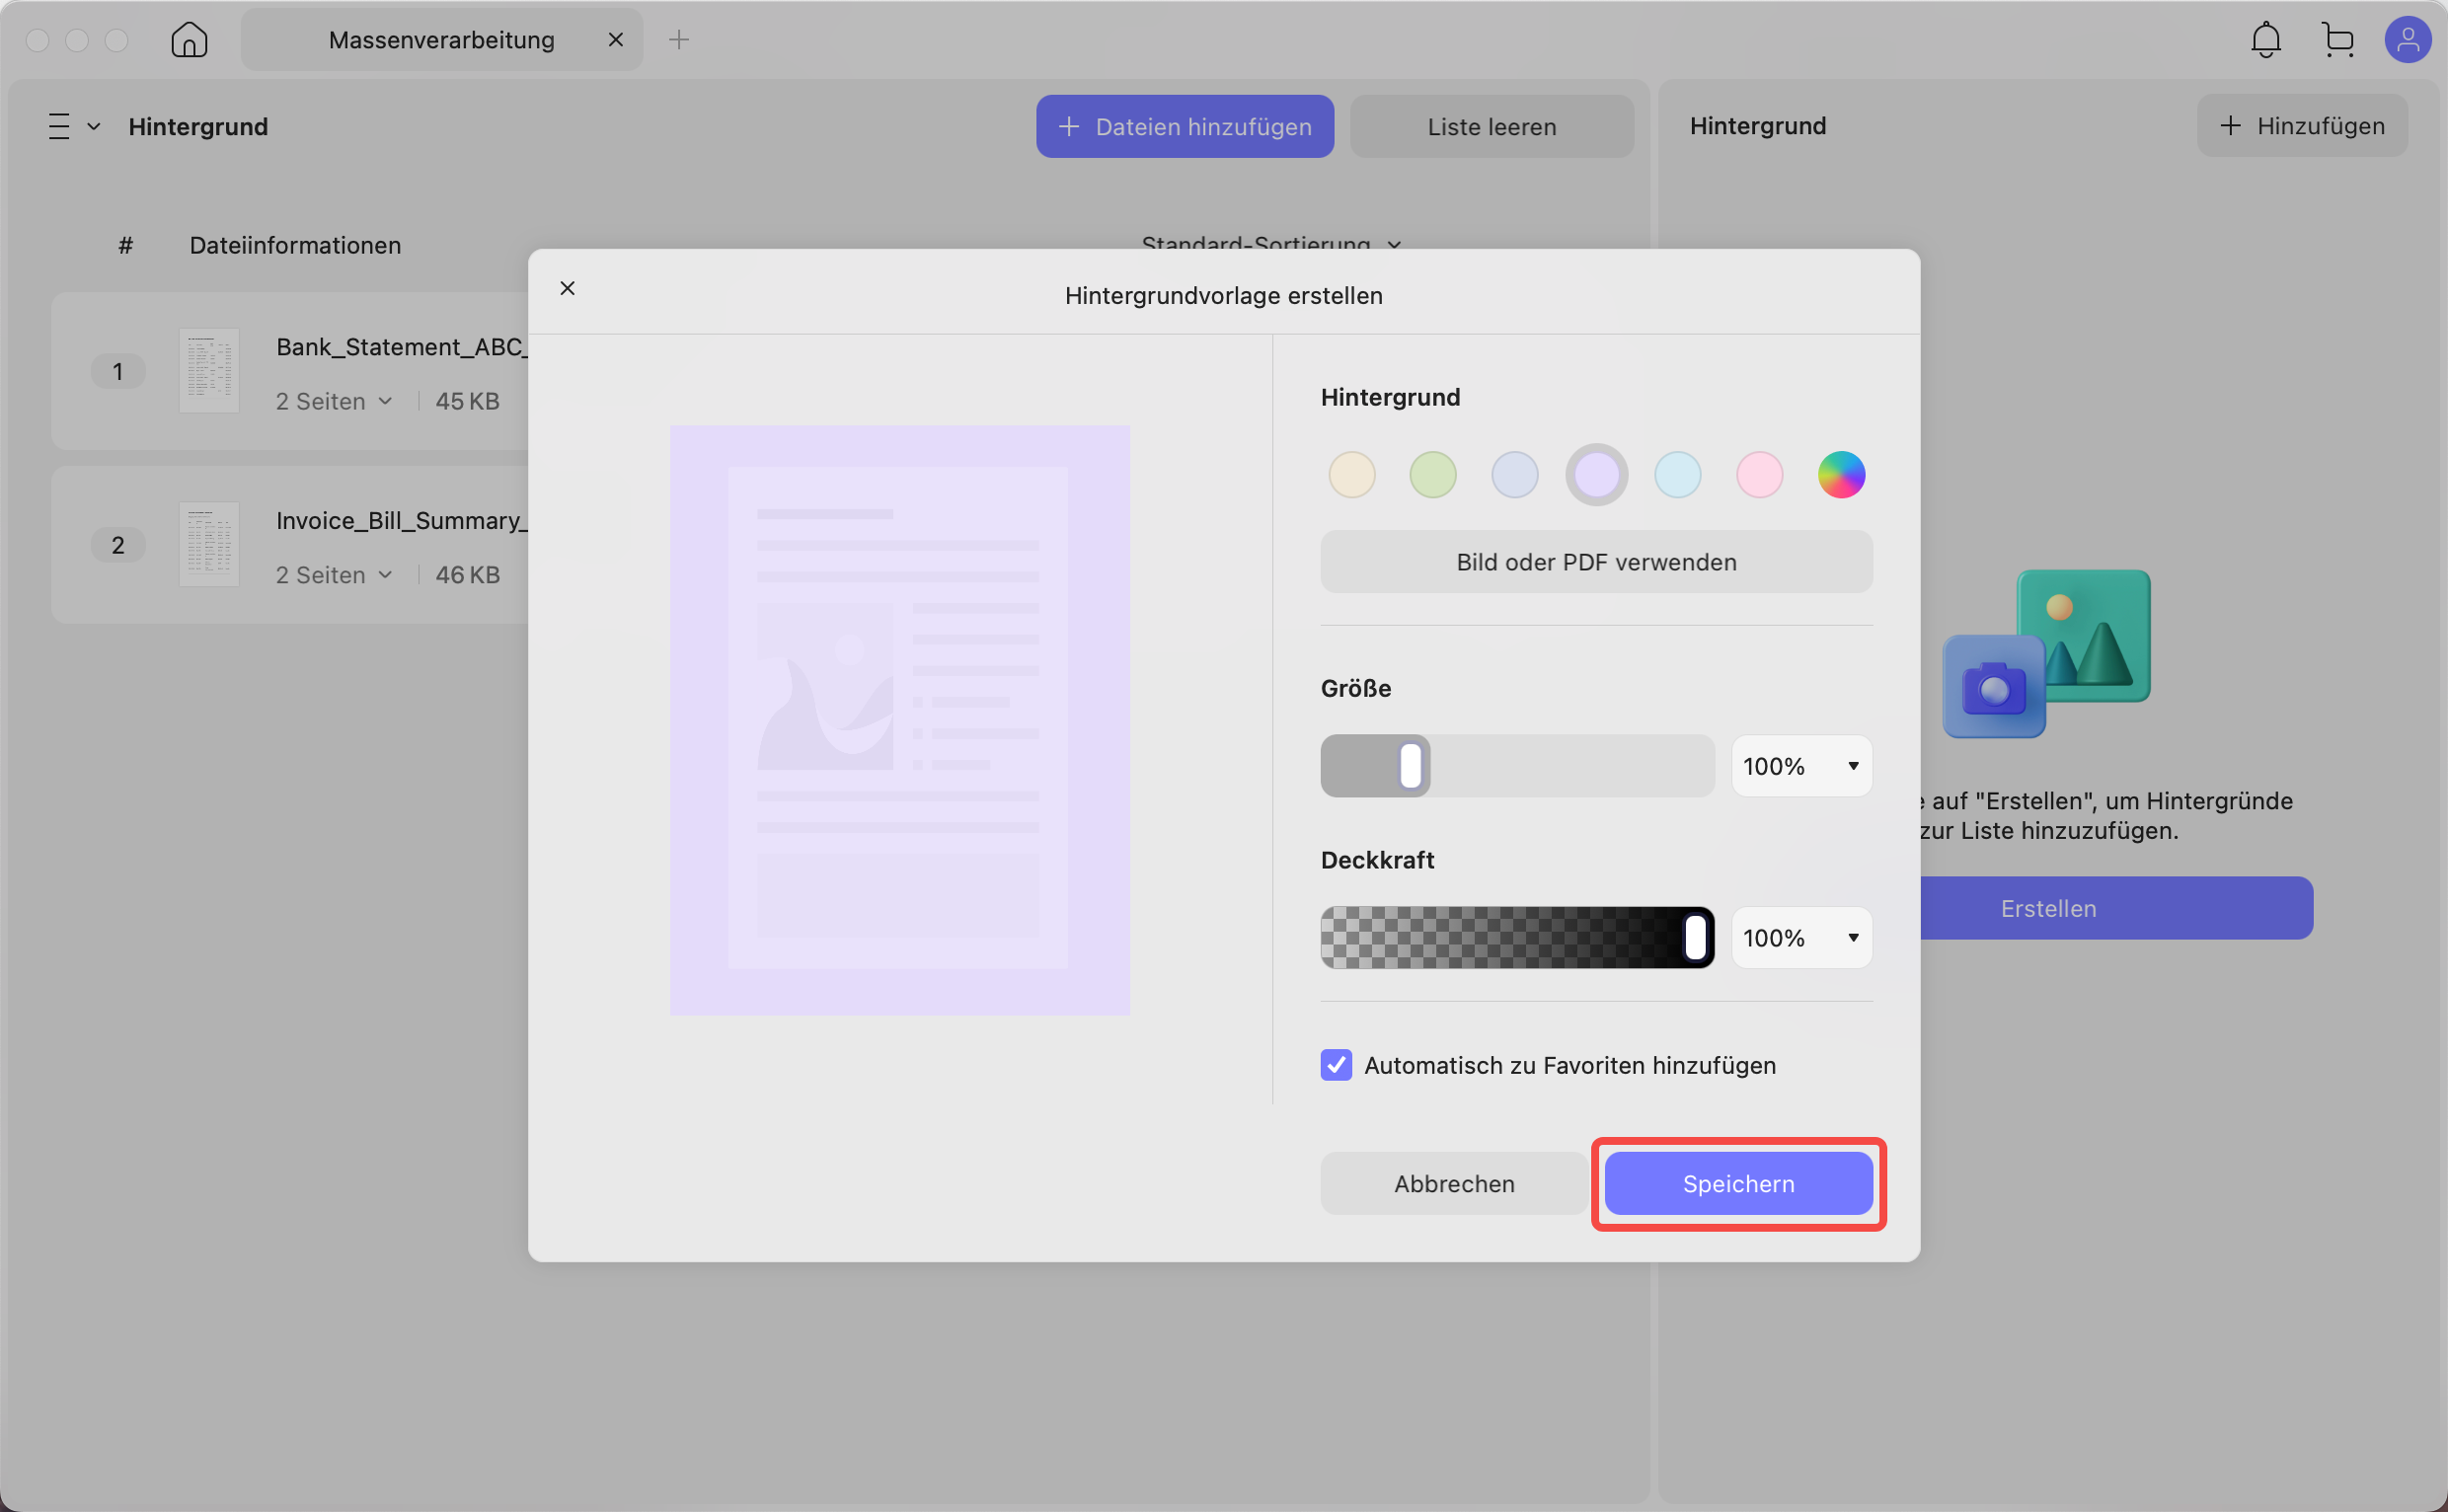Expand 2 Seiten for Bank_Statement file
This screenshot has width=2448, height=1512.
[x=333, y=401]
